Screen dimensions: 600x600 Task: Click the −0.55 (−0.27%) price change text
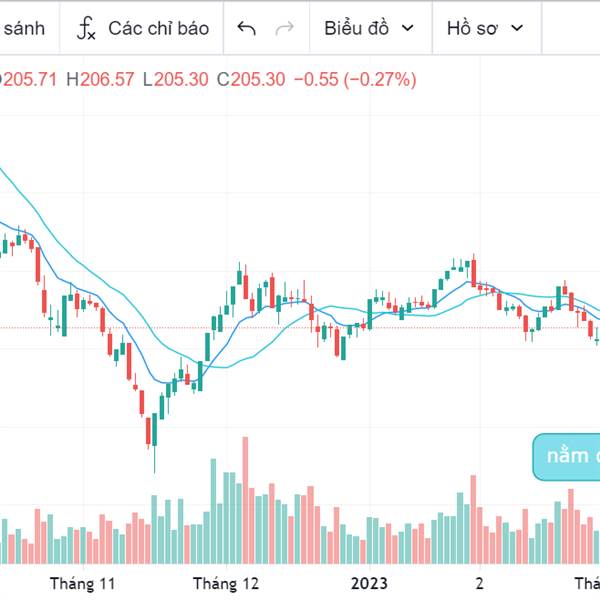[x=355, y=79]
